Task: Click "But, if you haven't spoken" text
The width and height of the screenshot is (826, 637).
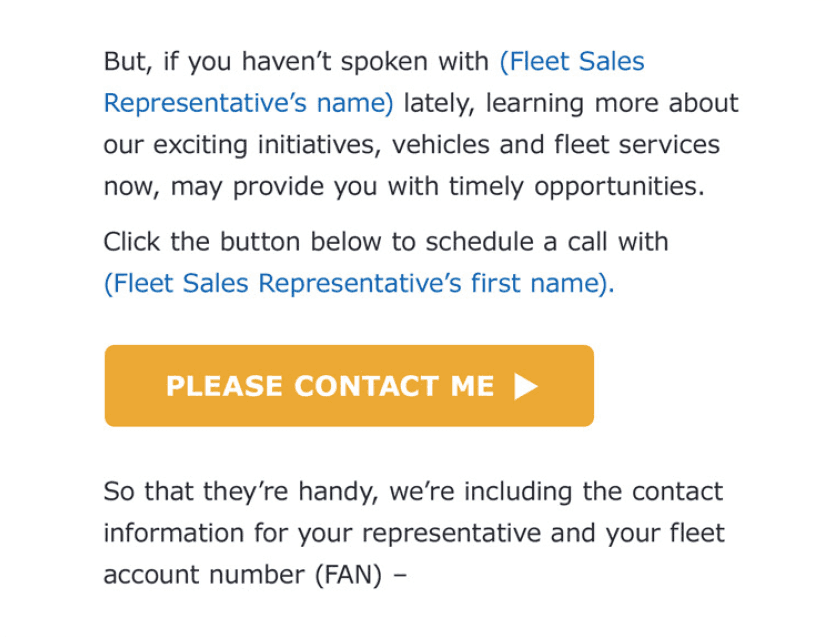Action: point(266,62)
